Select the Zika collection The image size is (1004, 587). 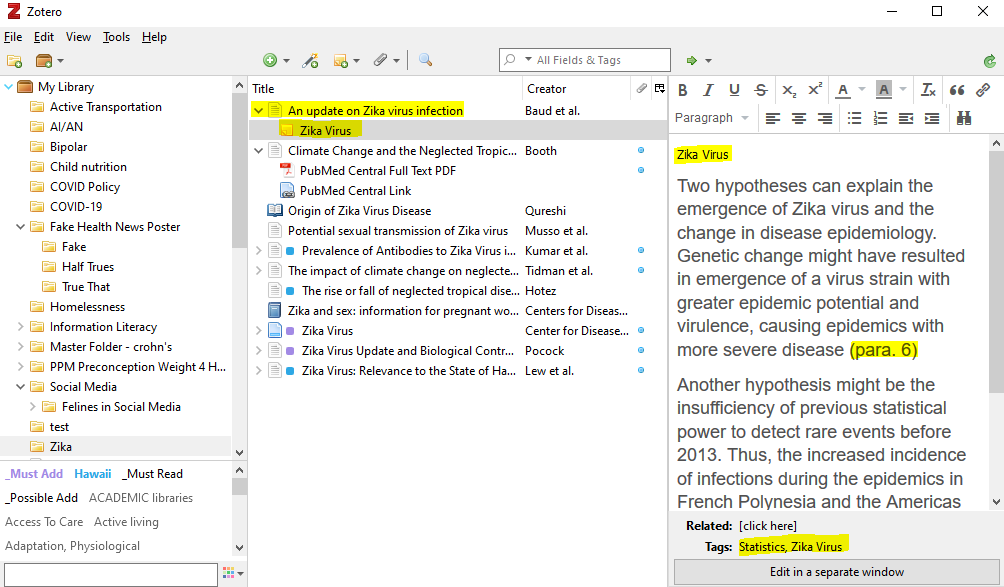tap(61, 447)
